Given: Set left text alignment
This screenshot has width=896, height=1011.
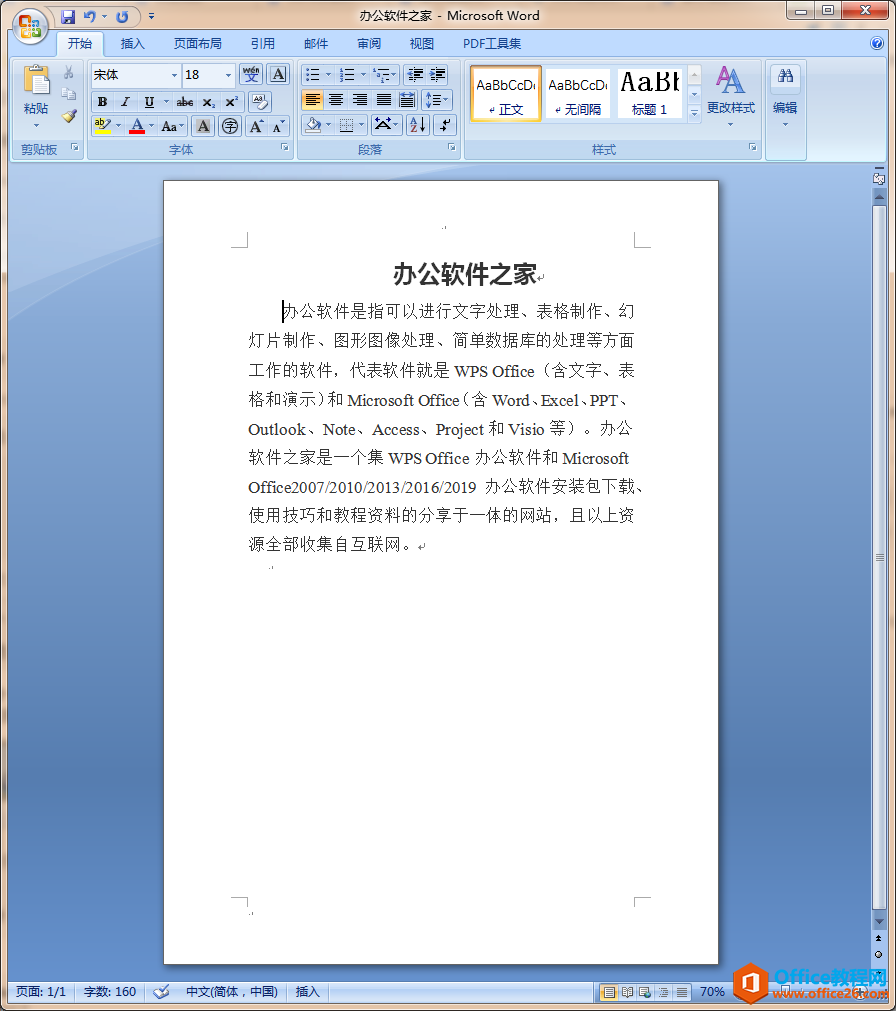Looking at the screenshot, I should (x=313, y=100).
